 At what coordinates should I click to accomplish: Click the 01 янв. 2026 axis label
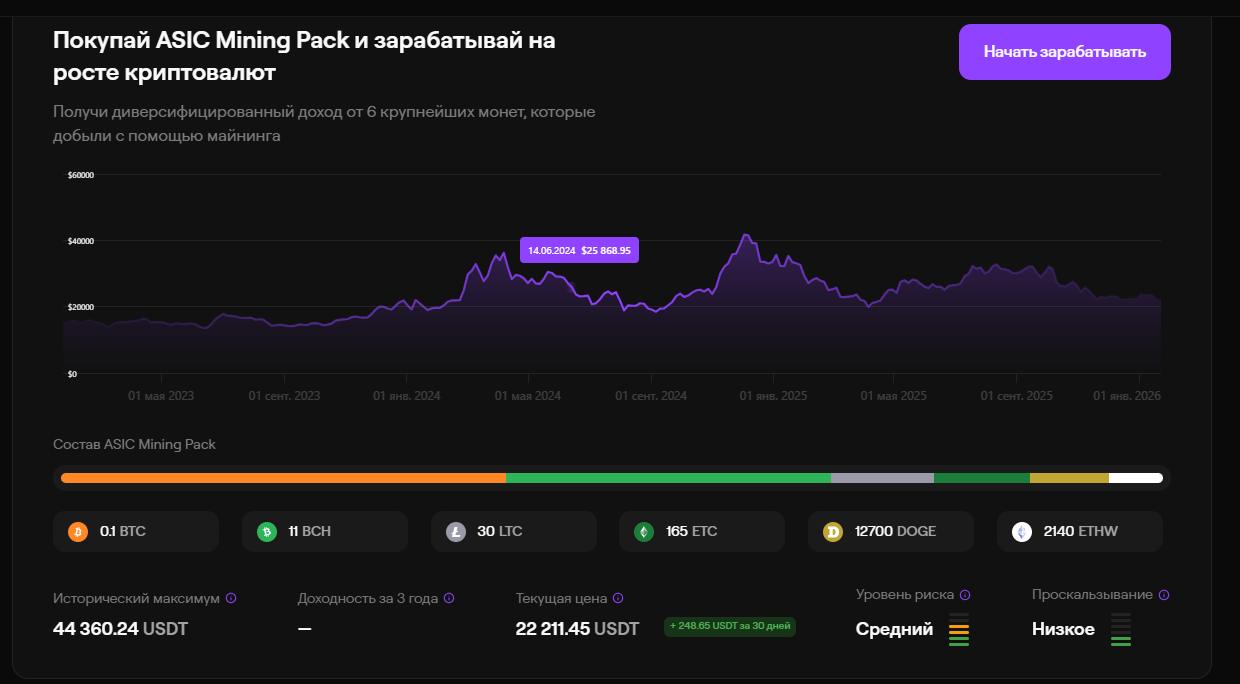click(x=1128, y=396)
